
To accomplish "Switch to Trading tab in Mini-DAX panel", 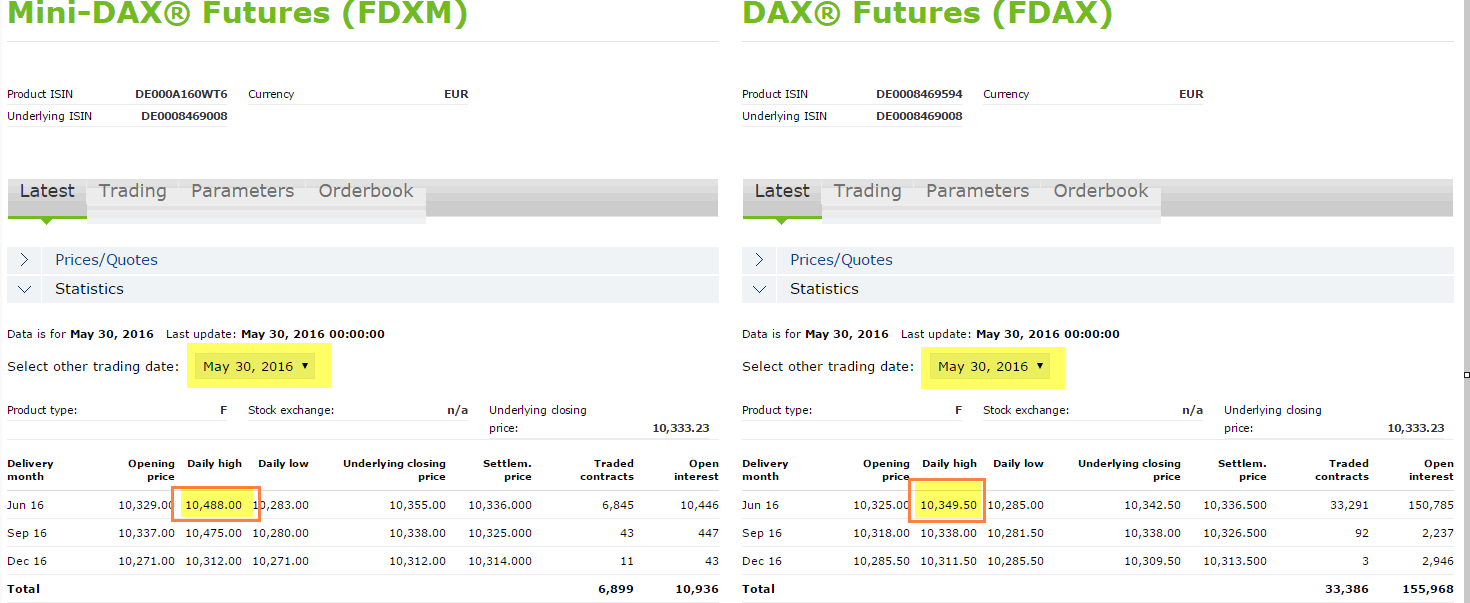I will 132,191.
